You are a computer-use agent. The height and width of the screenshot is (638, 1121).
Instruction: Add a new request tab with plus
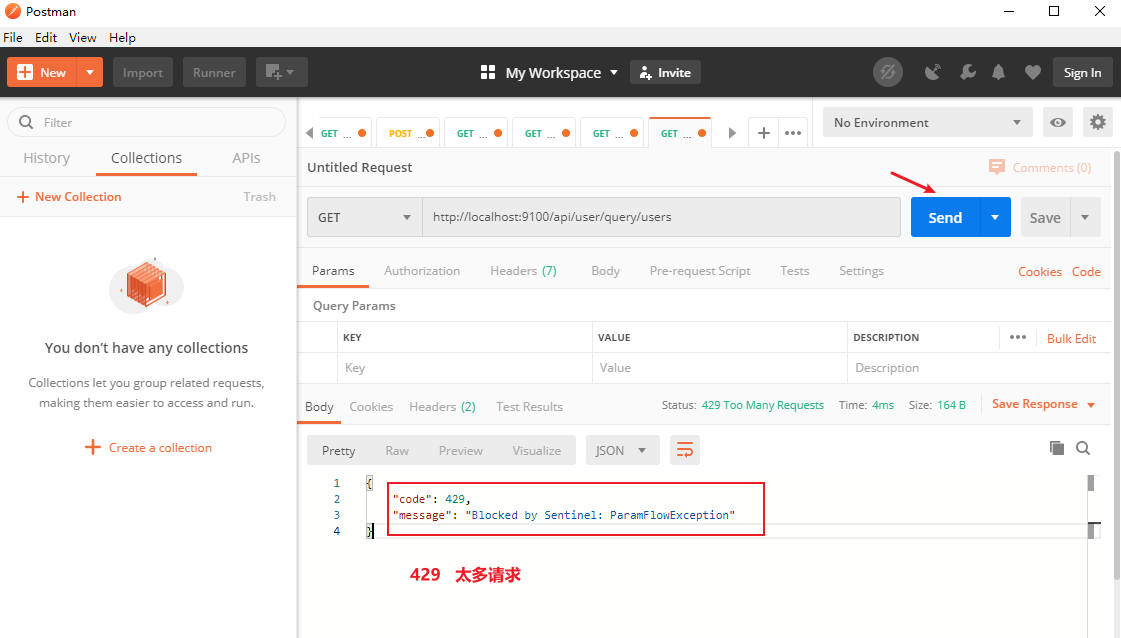(x=764, y=133)
